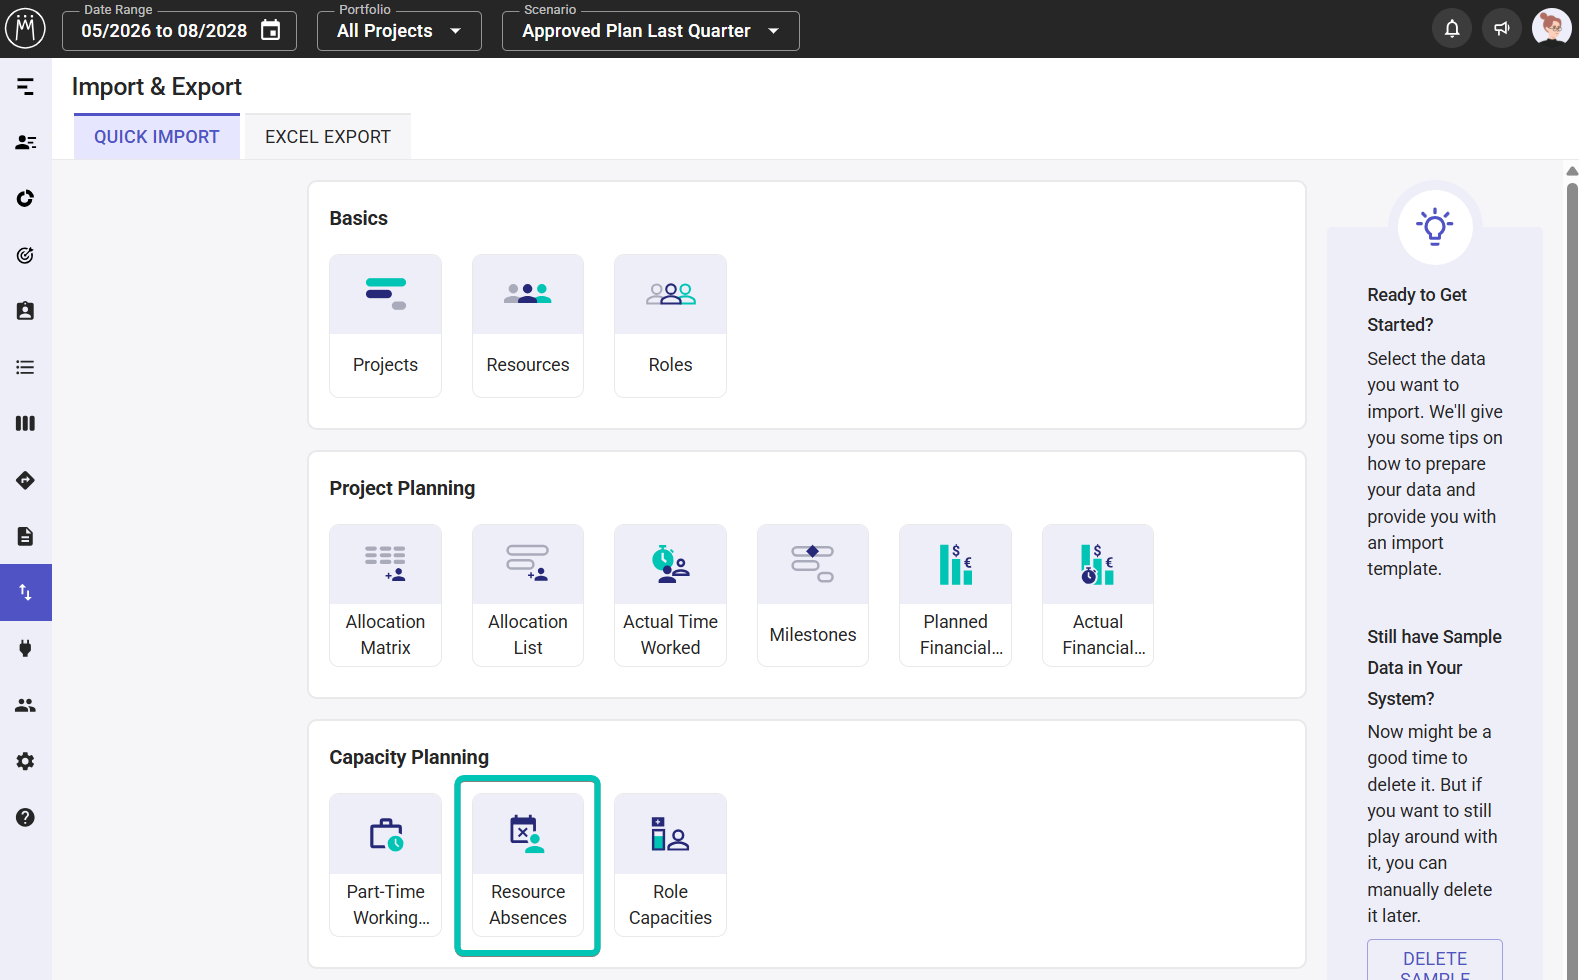Click the Import & Export page title
This screenshot has height=980, width=1579.
point(157,87)
